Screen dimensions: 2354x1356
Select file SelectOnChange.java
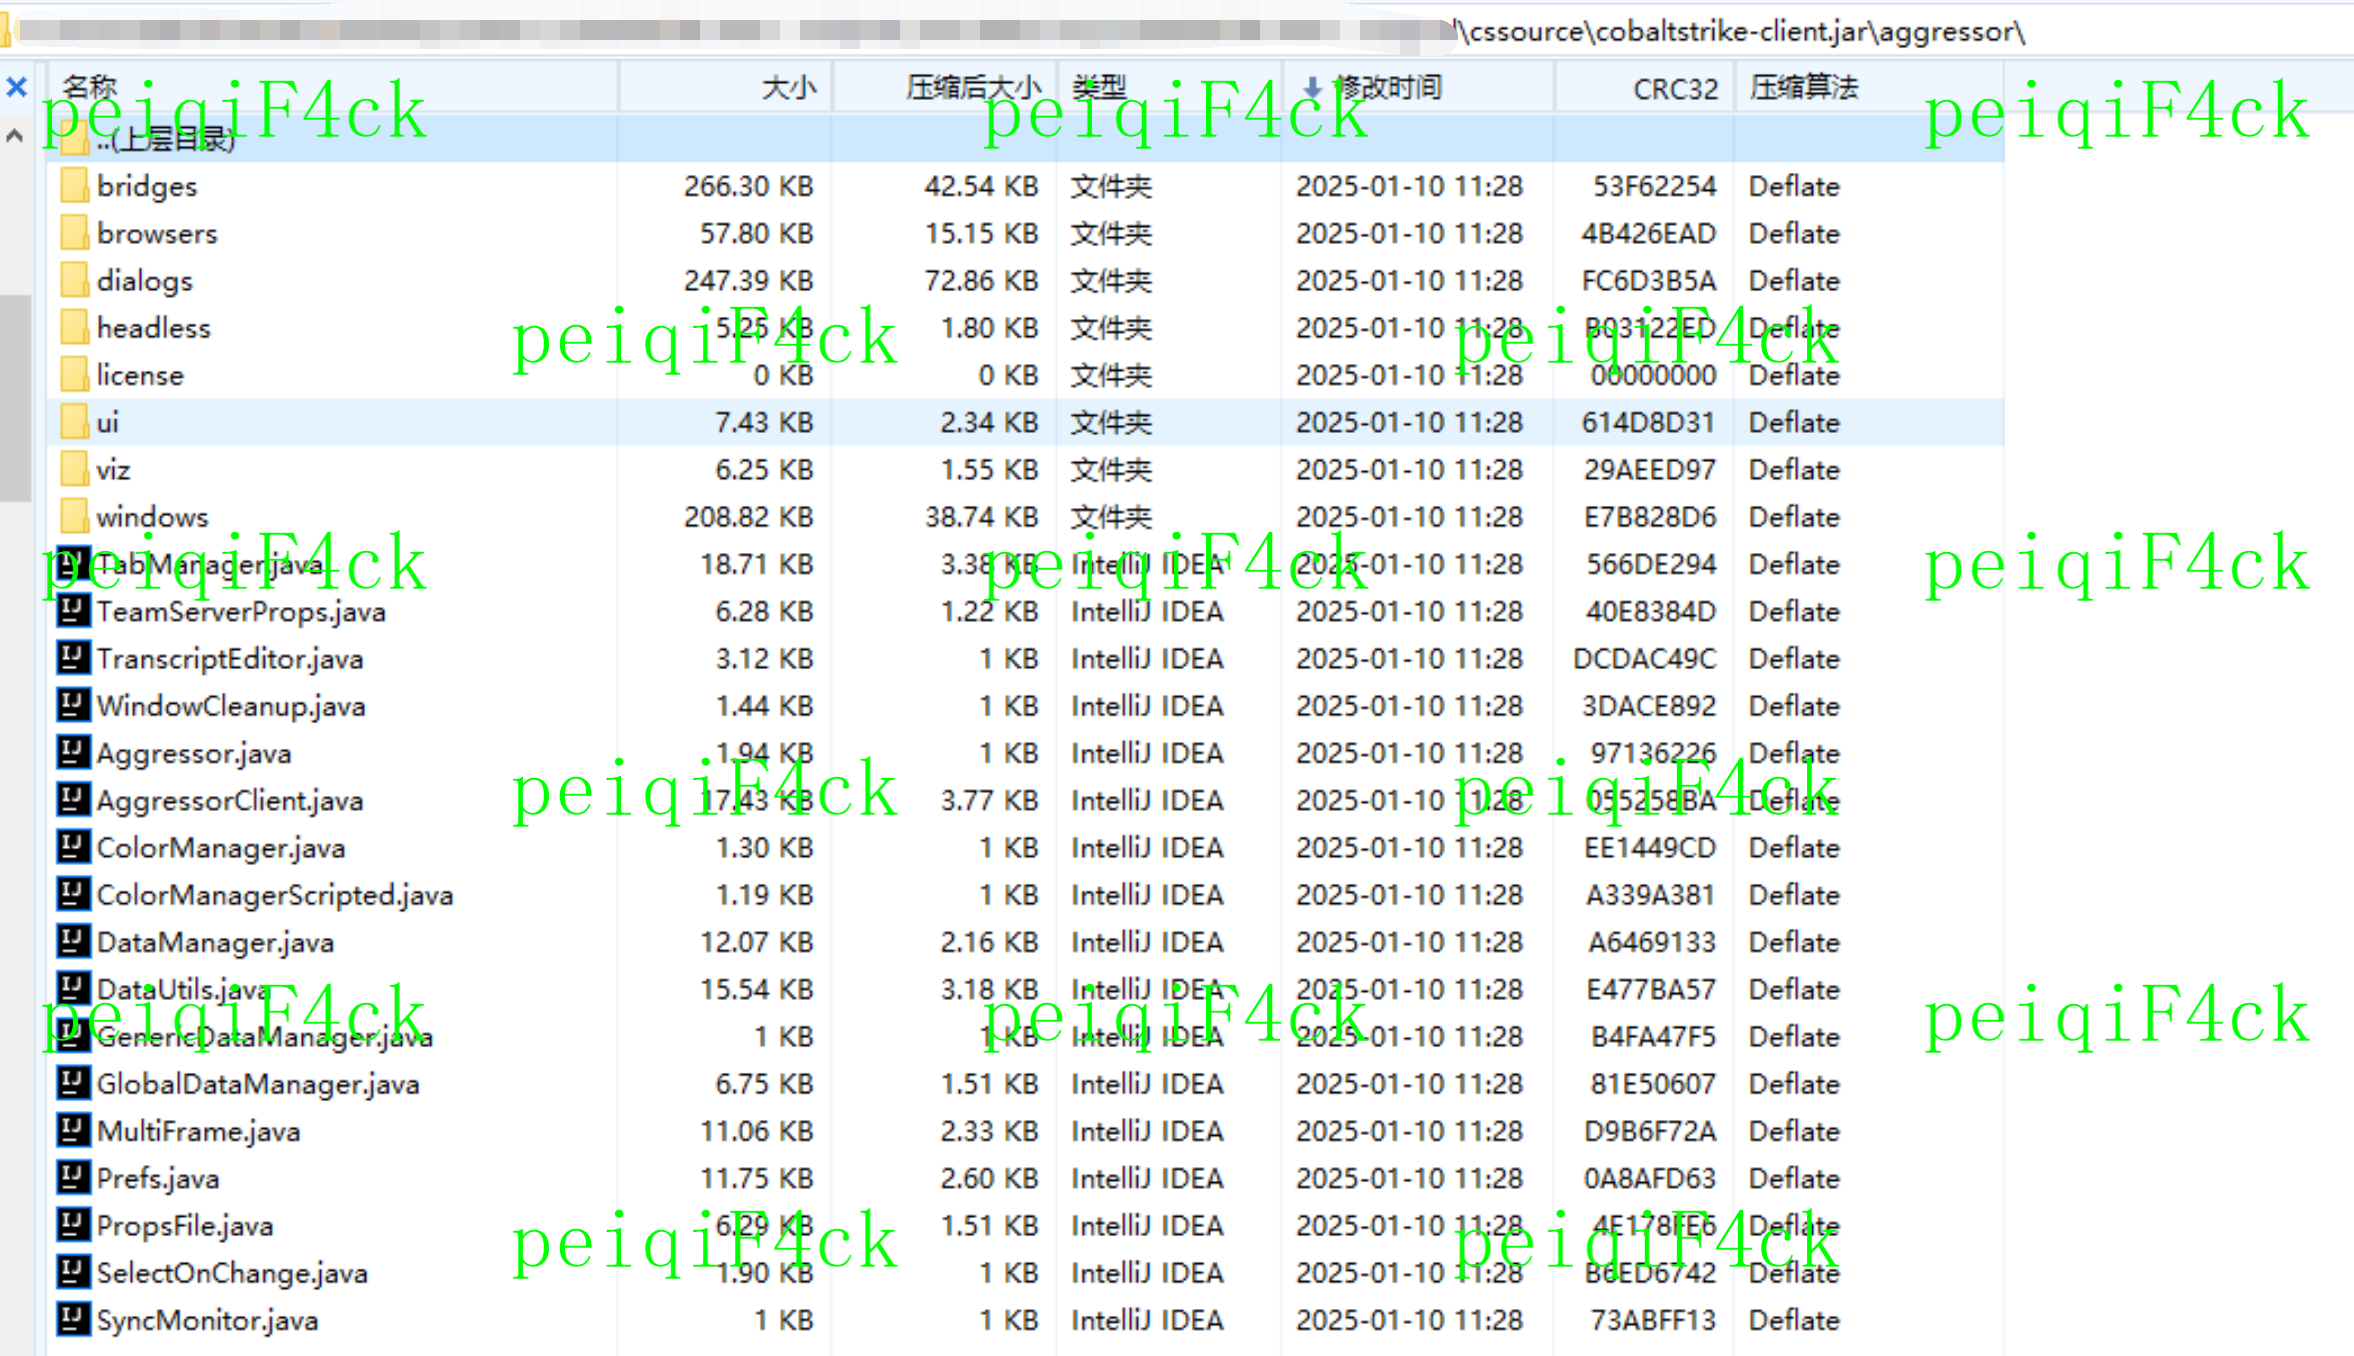point(232,1273)
